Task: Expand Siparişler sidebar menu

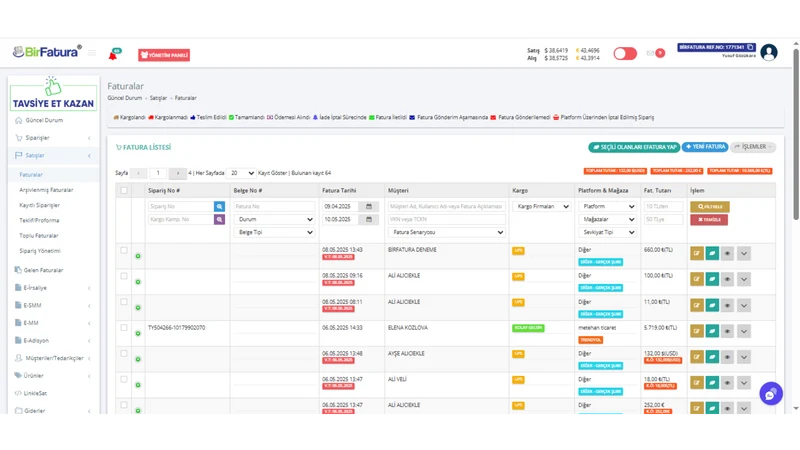Action: pyautogui.click(x=53, y=138)
